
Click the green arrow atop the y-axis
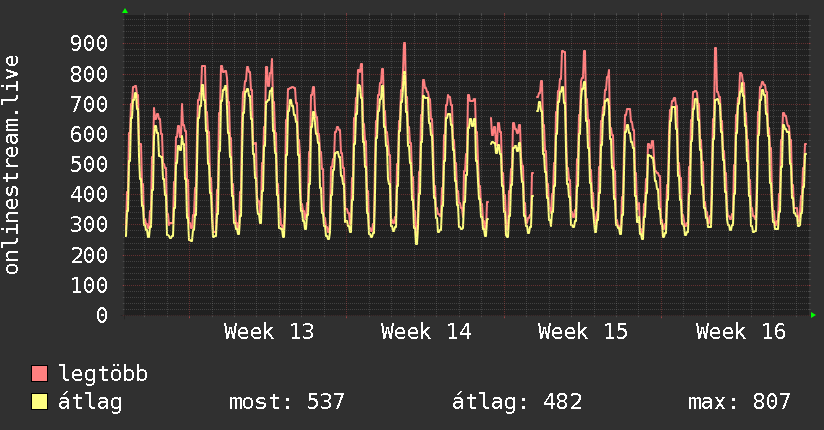point(125,11)
